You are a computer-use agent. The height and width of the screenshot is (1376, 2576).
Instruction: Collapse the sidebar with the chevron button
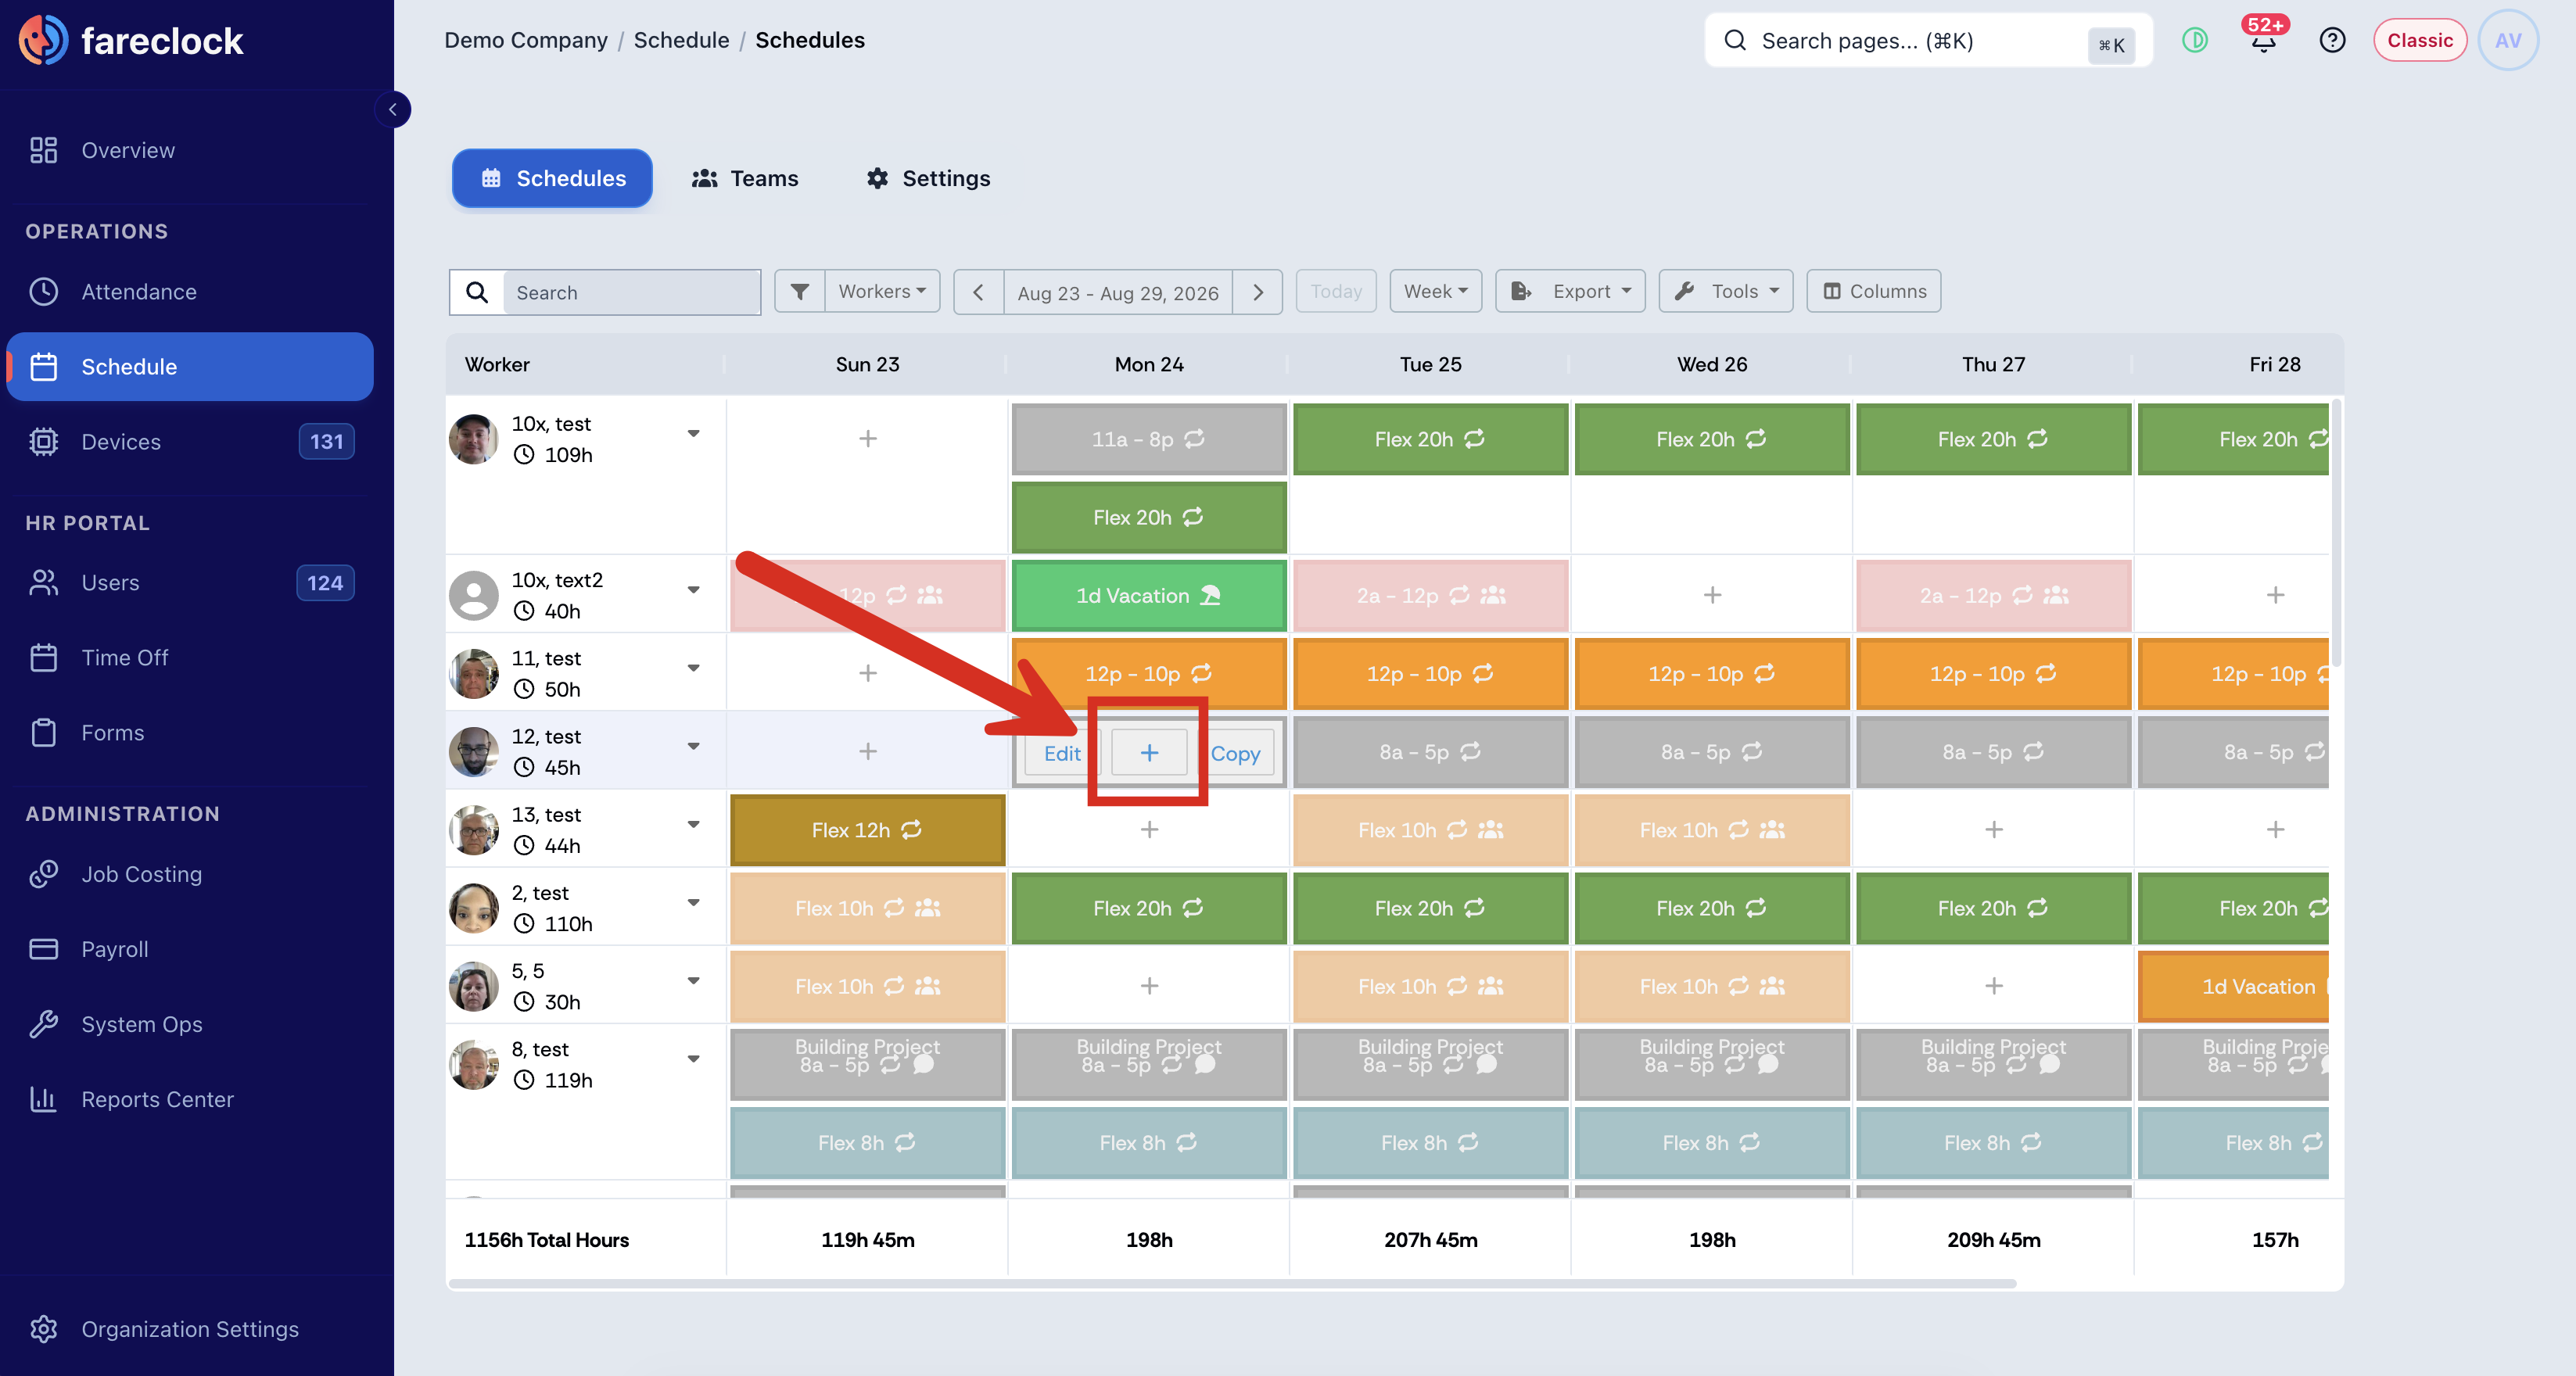click(x=392, y=109)
